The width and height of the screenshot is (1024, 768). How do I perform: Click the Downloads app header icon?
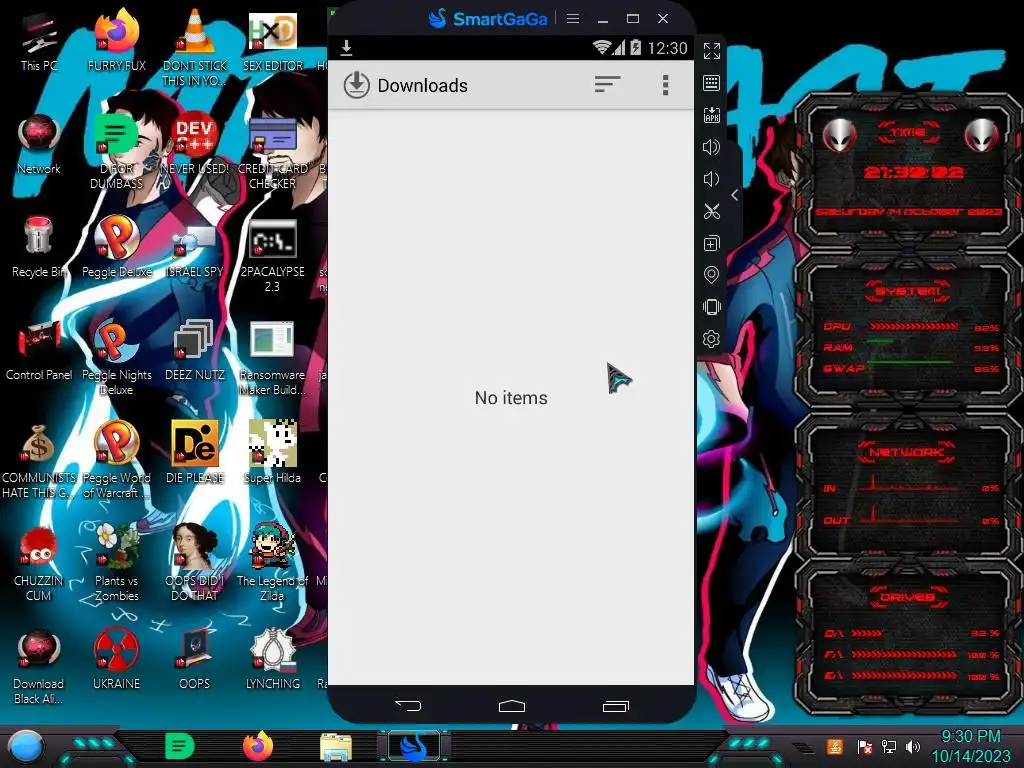coord(357,85)
